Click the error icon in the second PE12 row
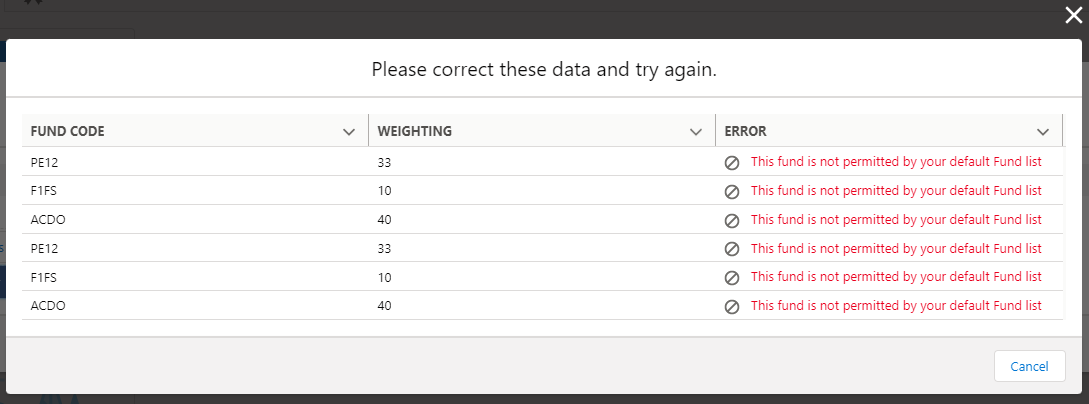This screenshot has width=1089, height=404. point(732,249)
